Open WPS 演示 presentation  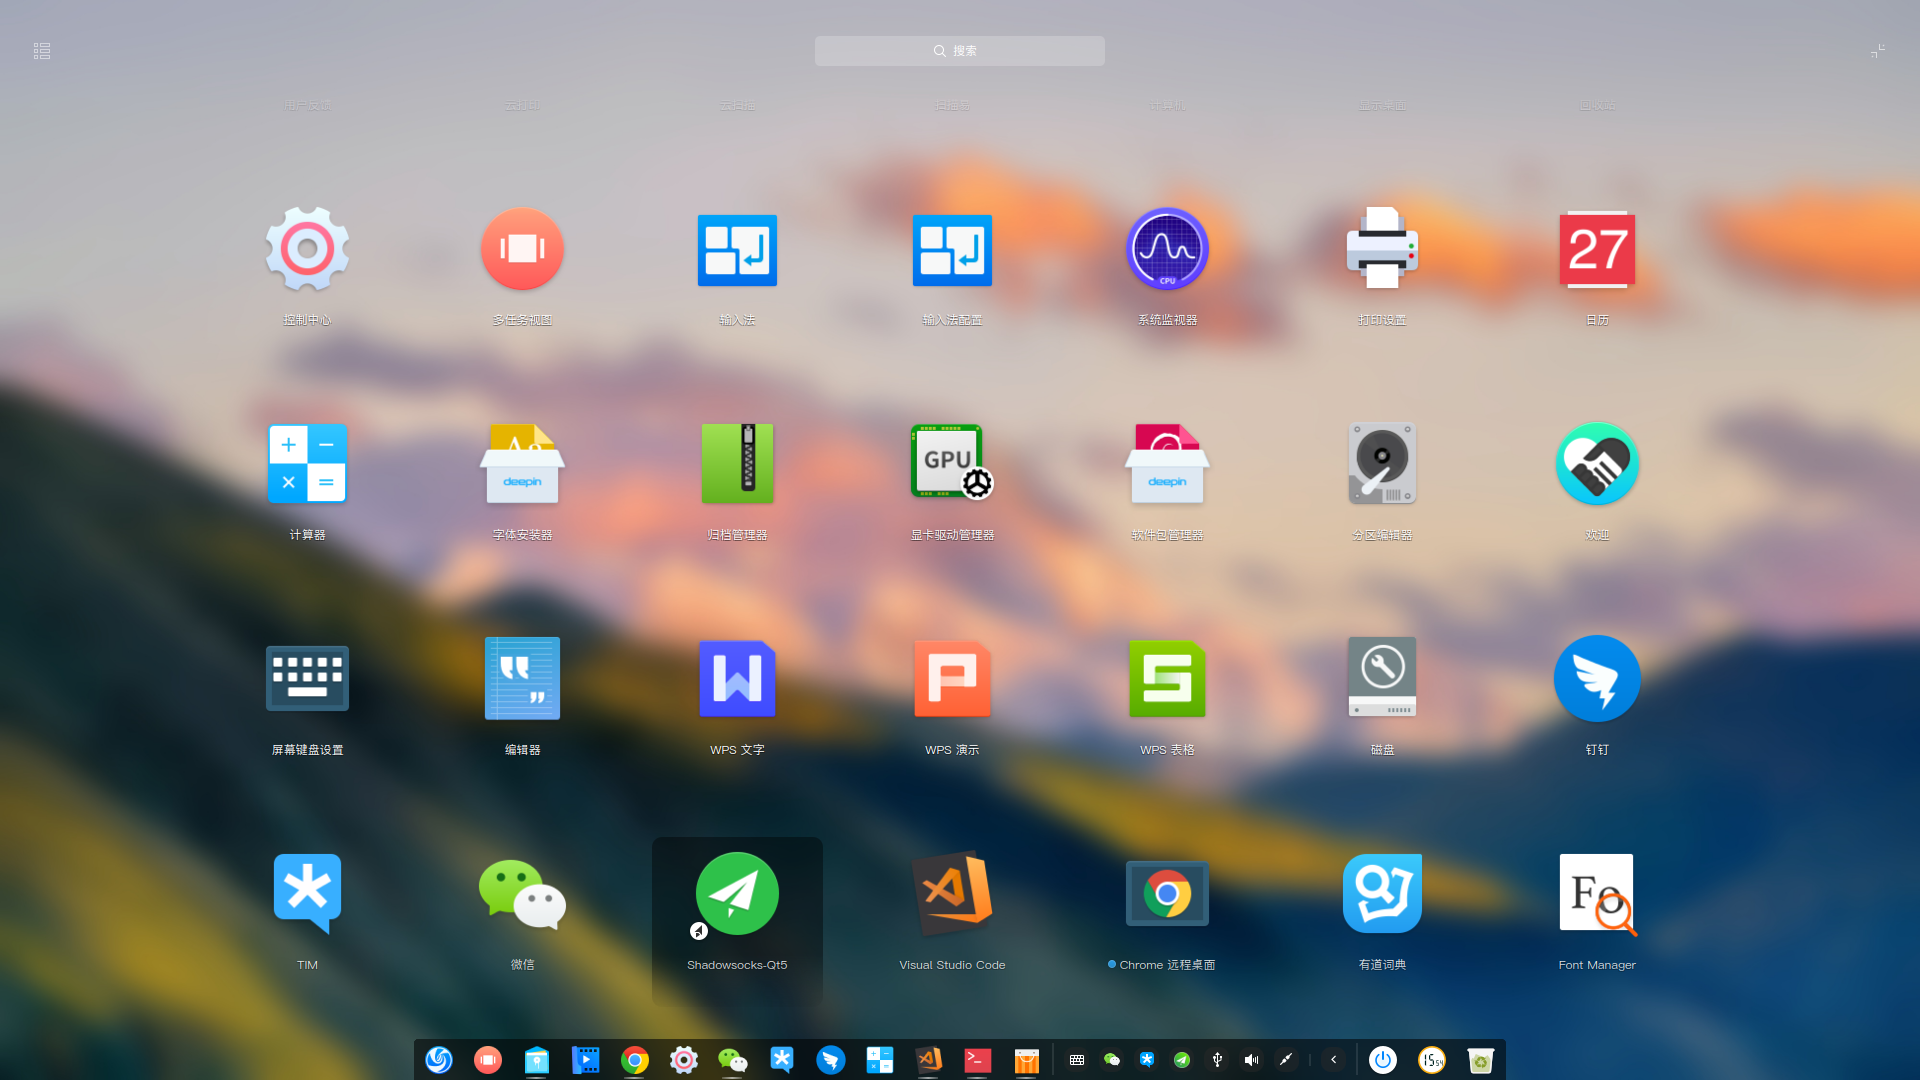(x=952, y=678)
